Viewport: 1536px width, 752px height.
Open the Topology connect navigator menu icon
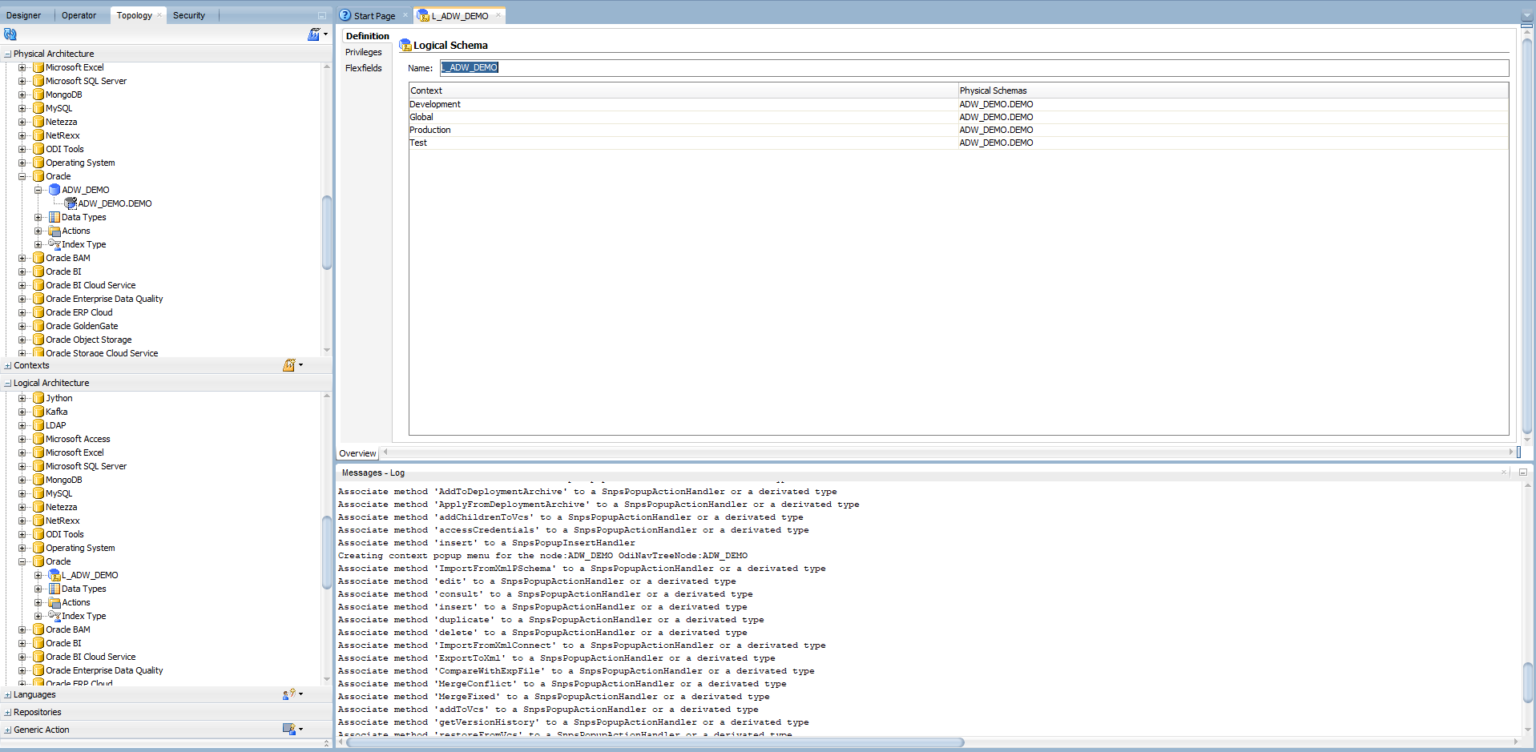pos(316,34)
